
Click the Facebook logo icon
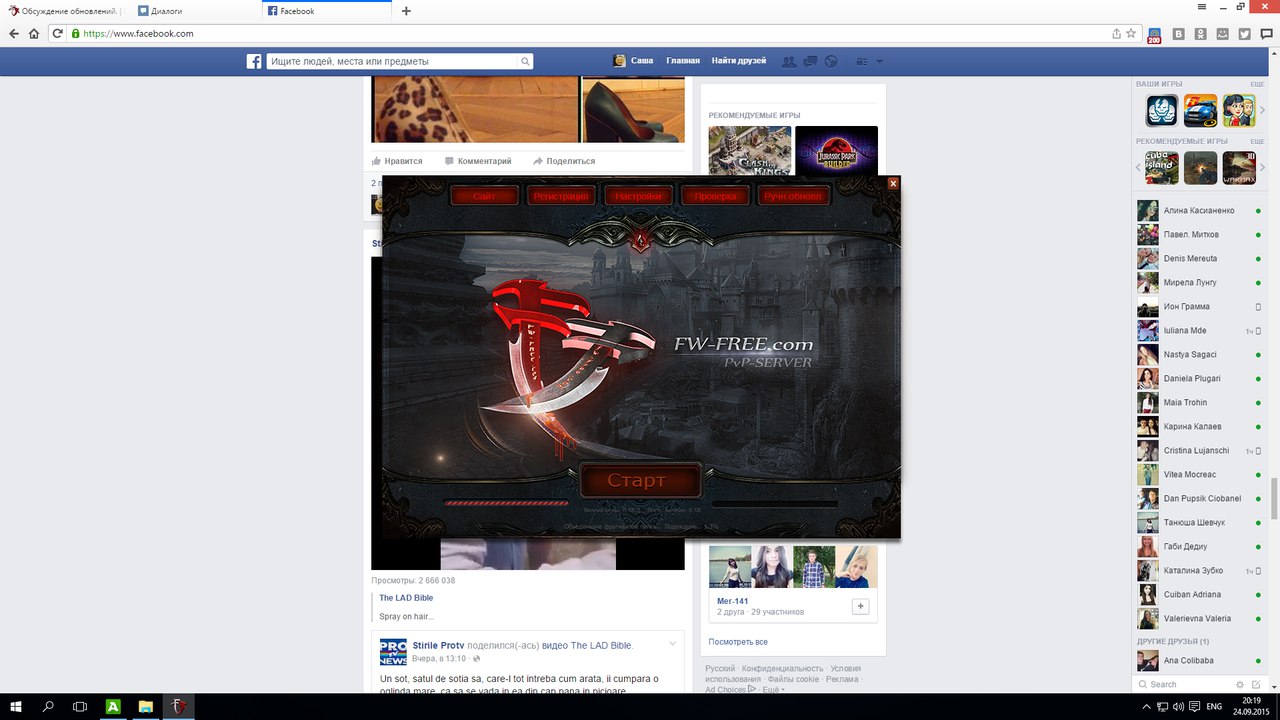tap(254, 61)
